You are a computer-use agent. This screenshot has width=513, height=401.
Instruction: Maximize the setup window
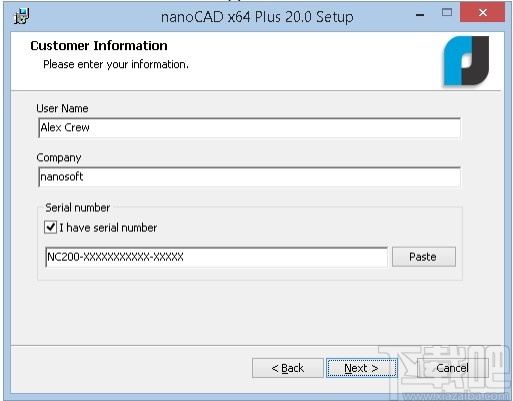447,13
